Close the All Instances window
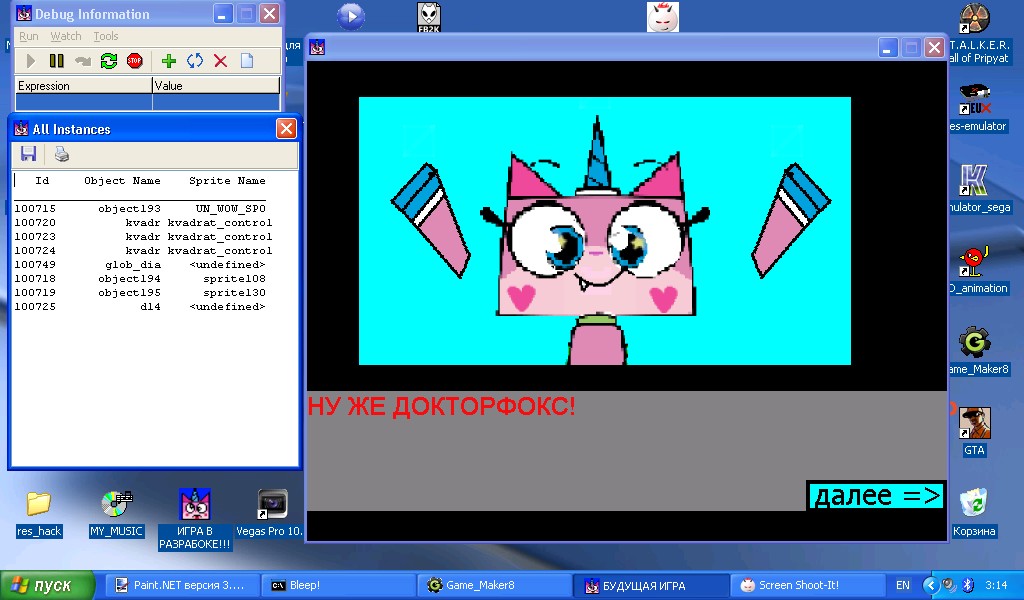 click(x=286, y=129)
